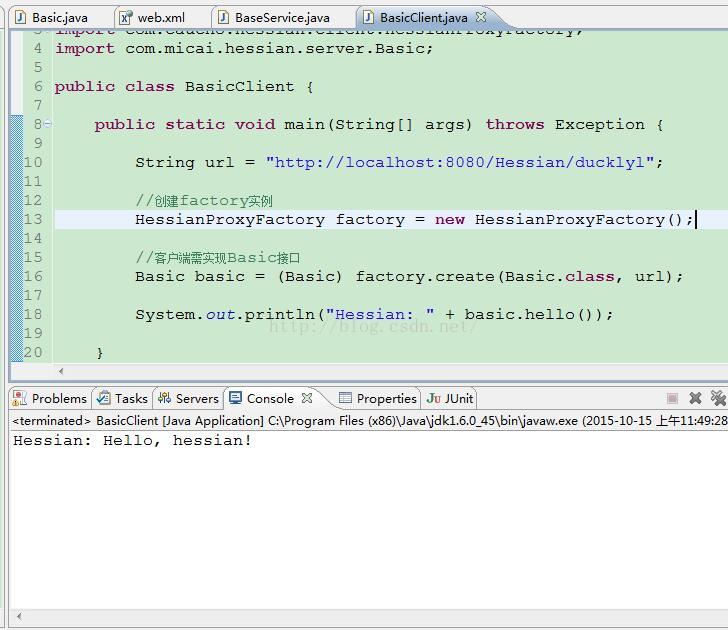This screenshot has width=728, height=630.
Task: Click the 'Hessian: Hello, hessian!' console output
Action: 132,441
